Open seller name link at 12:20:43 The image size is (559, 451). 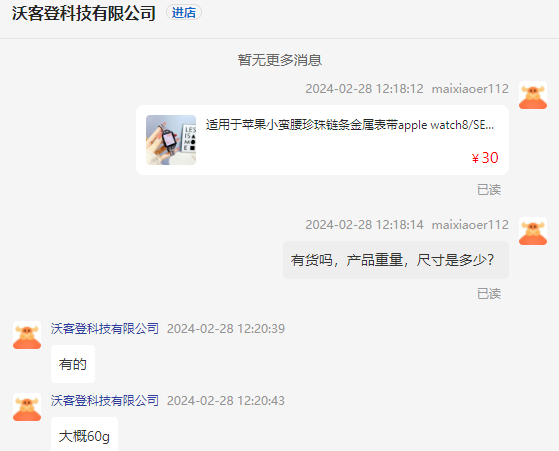[x=104, y=401]
